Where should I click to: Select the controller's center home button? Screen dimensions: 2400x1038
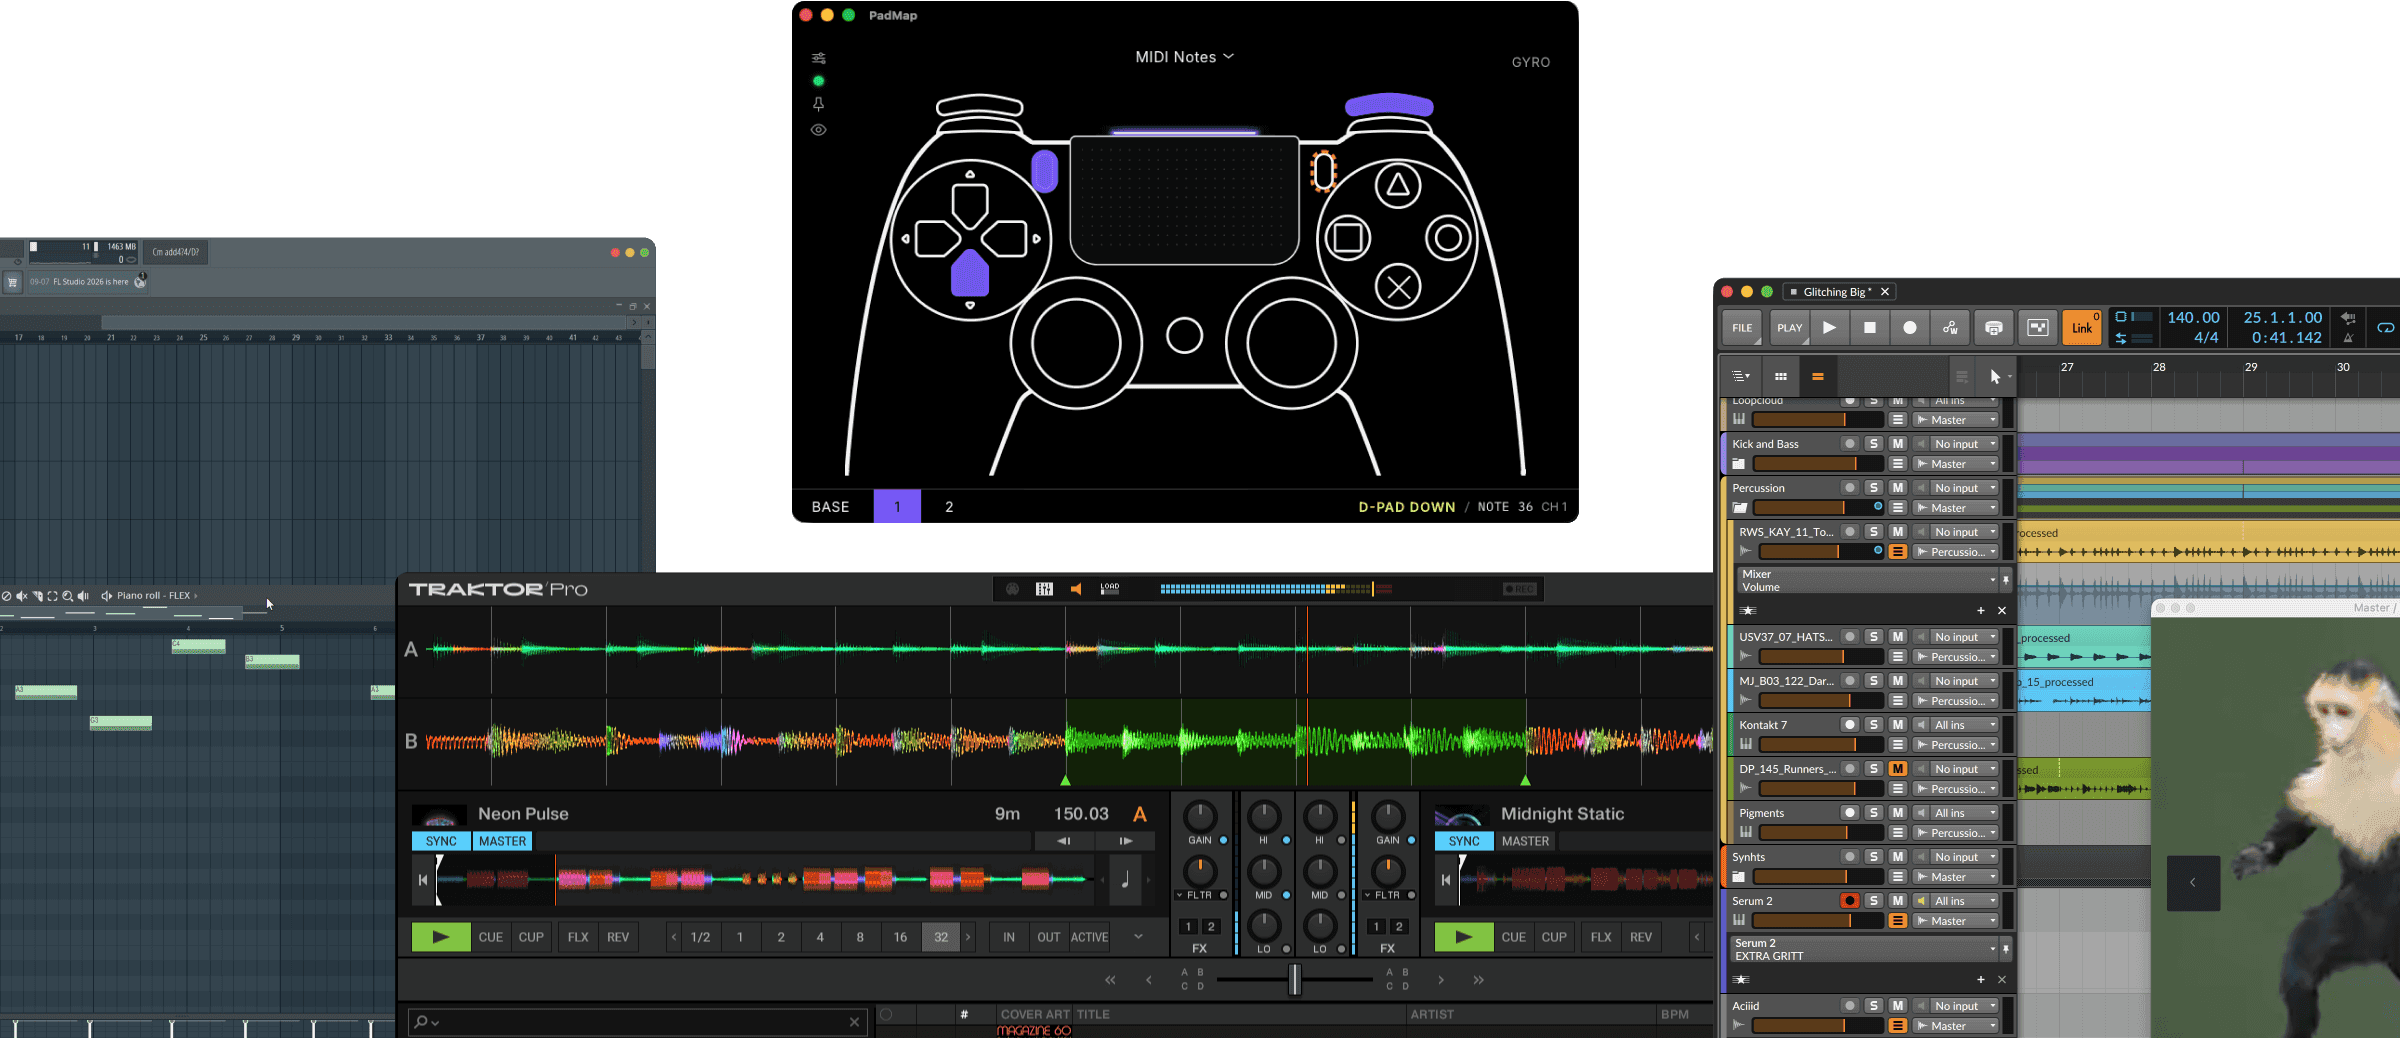[1184, 335]
